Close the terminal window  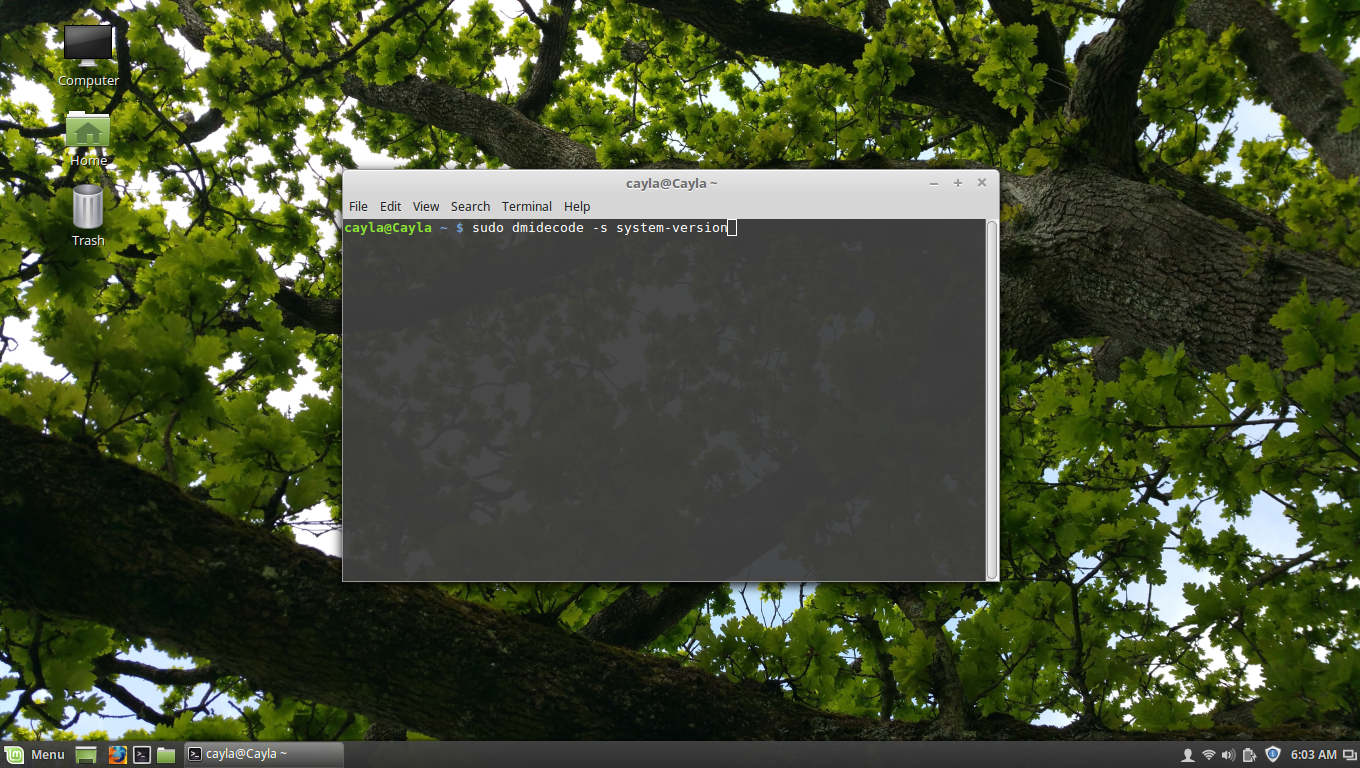click(x=982, y=183)
